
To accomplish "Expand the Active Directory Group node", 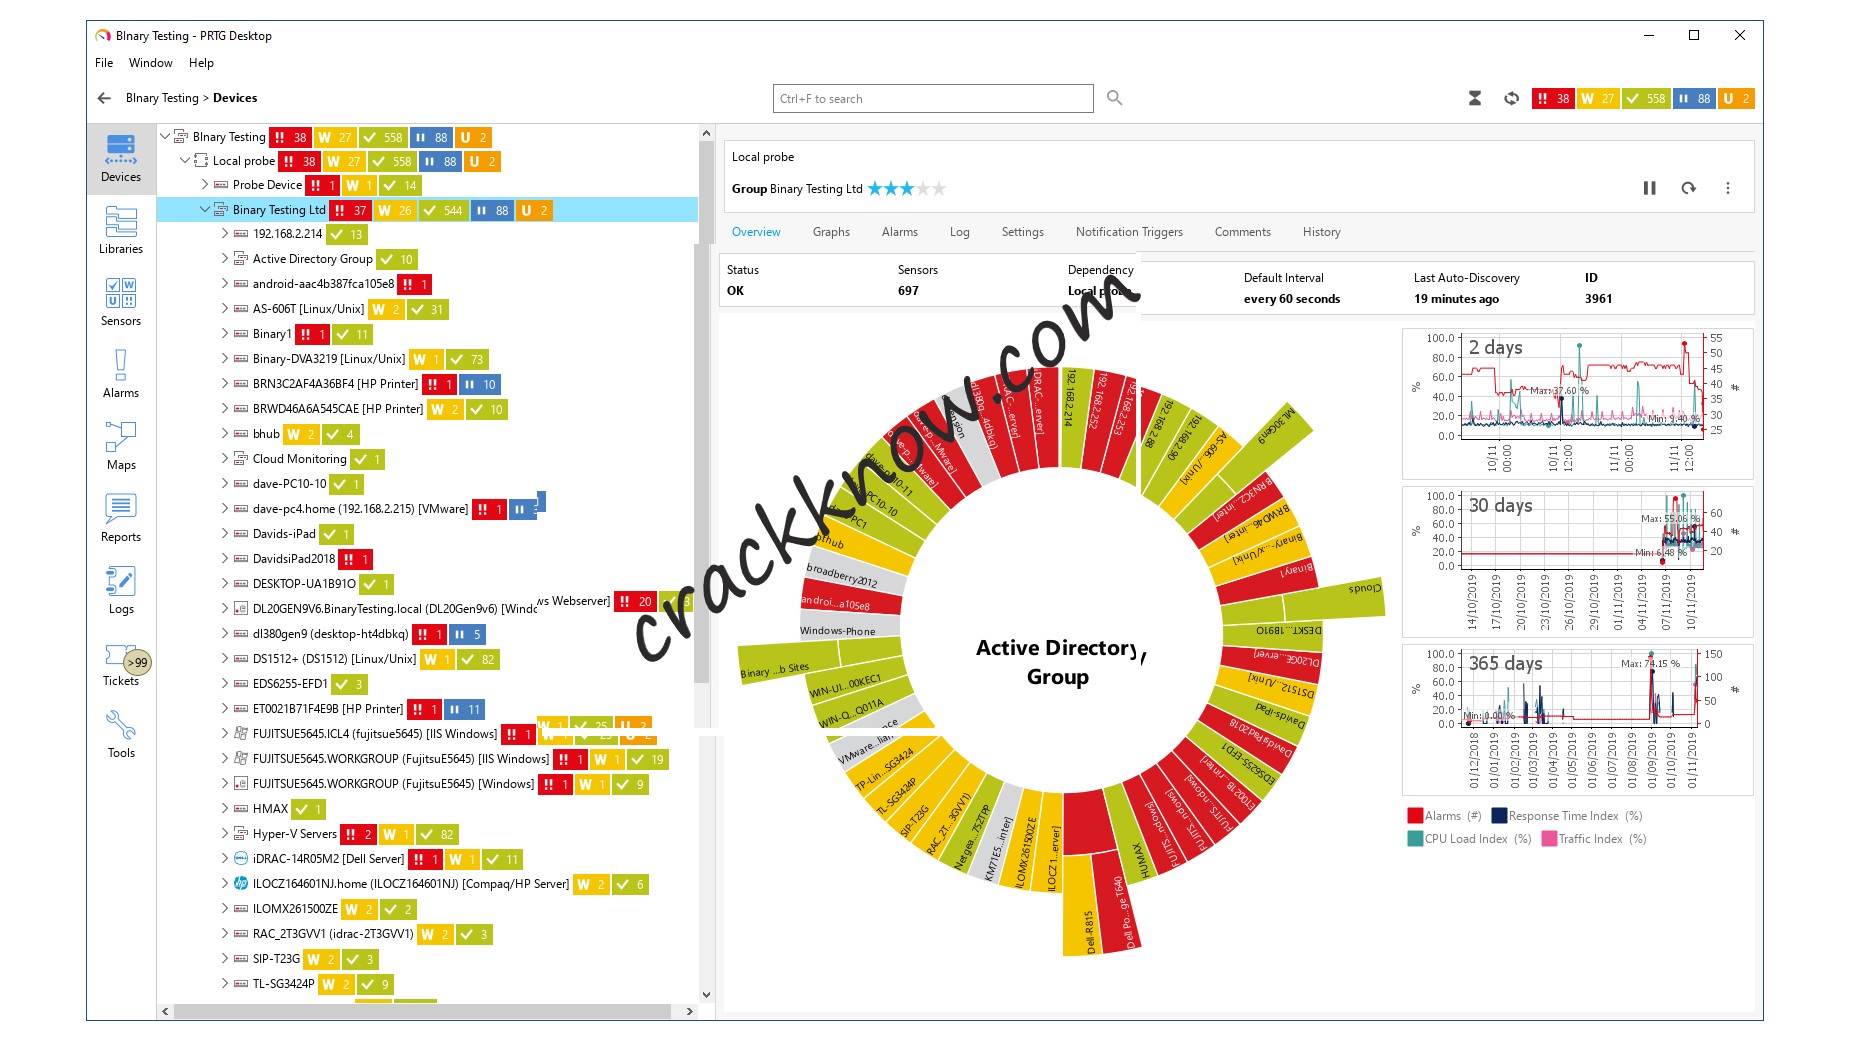I will coord(225,258).
